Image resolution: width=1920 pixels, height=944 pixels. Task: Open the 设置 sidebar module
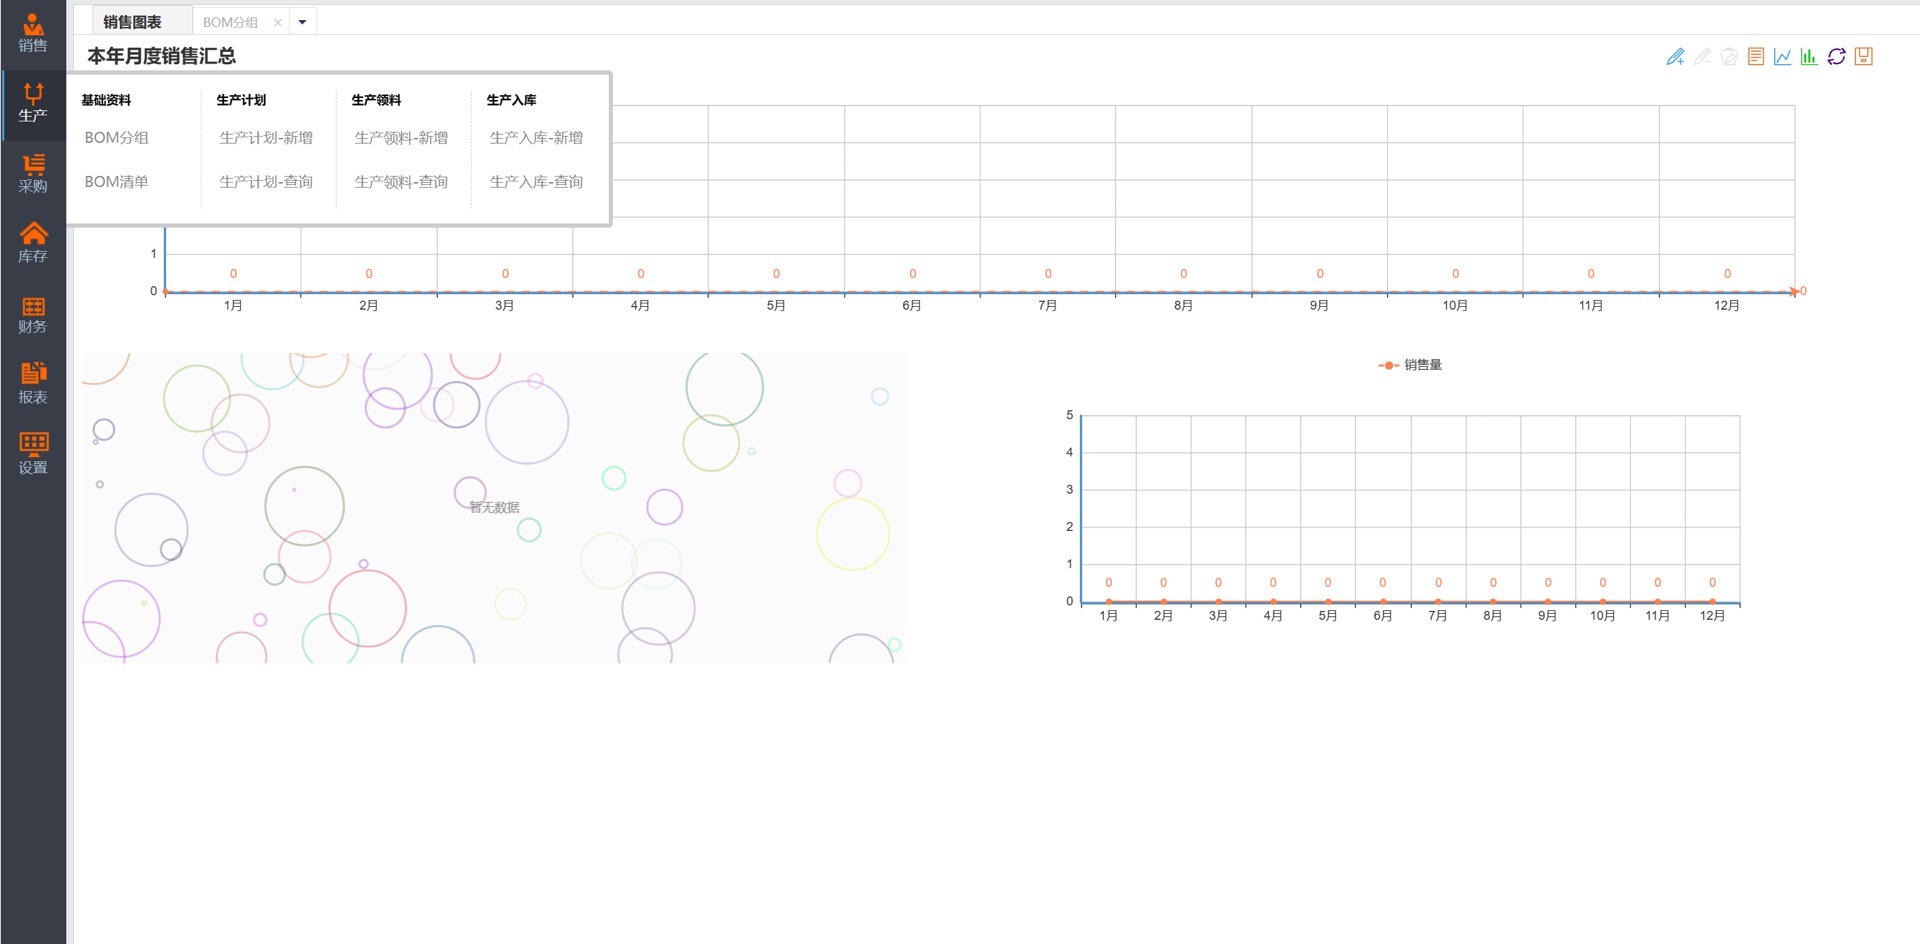click(x=33, y=455)
